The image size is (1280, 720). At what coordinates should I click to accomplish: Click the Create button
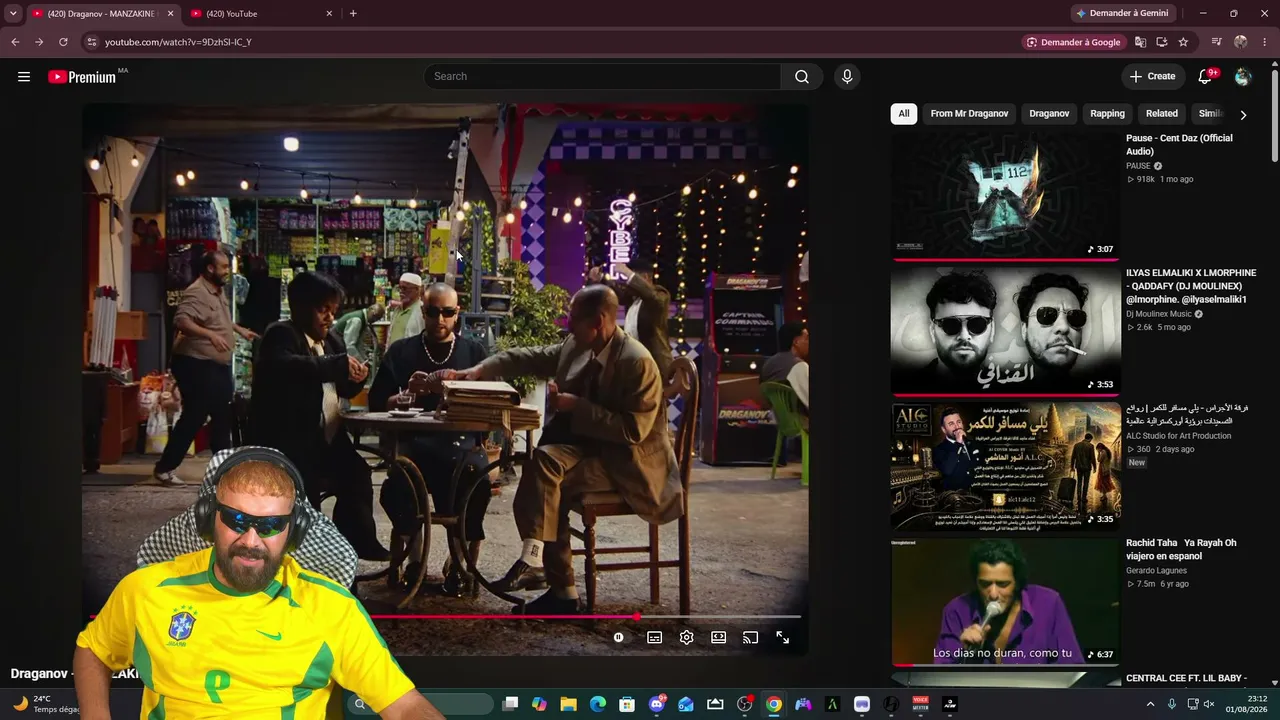click(x=1152, y=77)
